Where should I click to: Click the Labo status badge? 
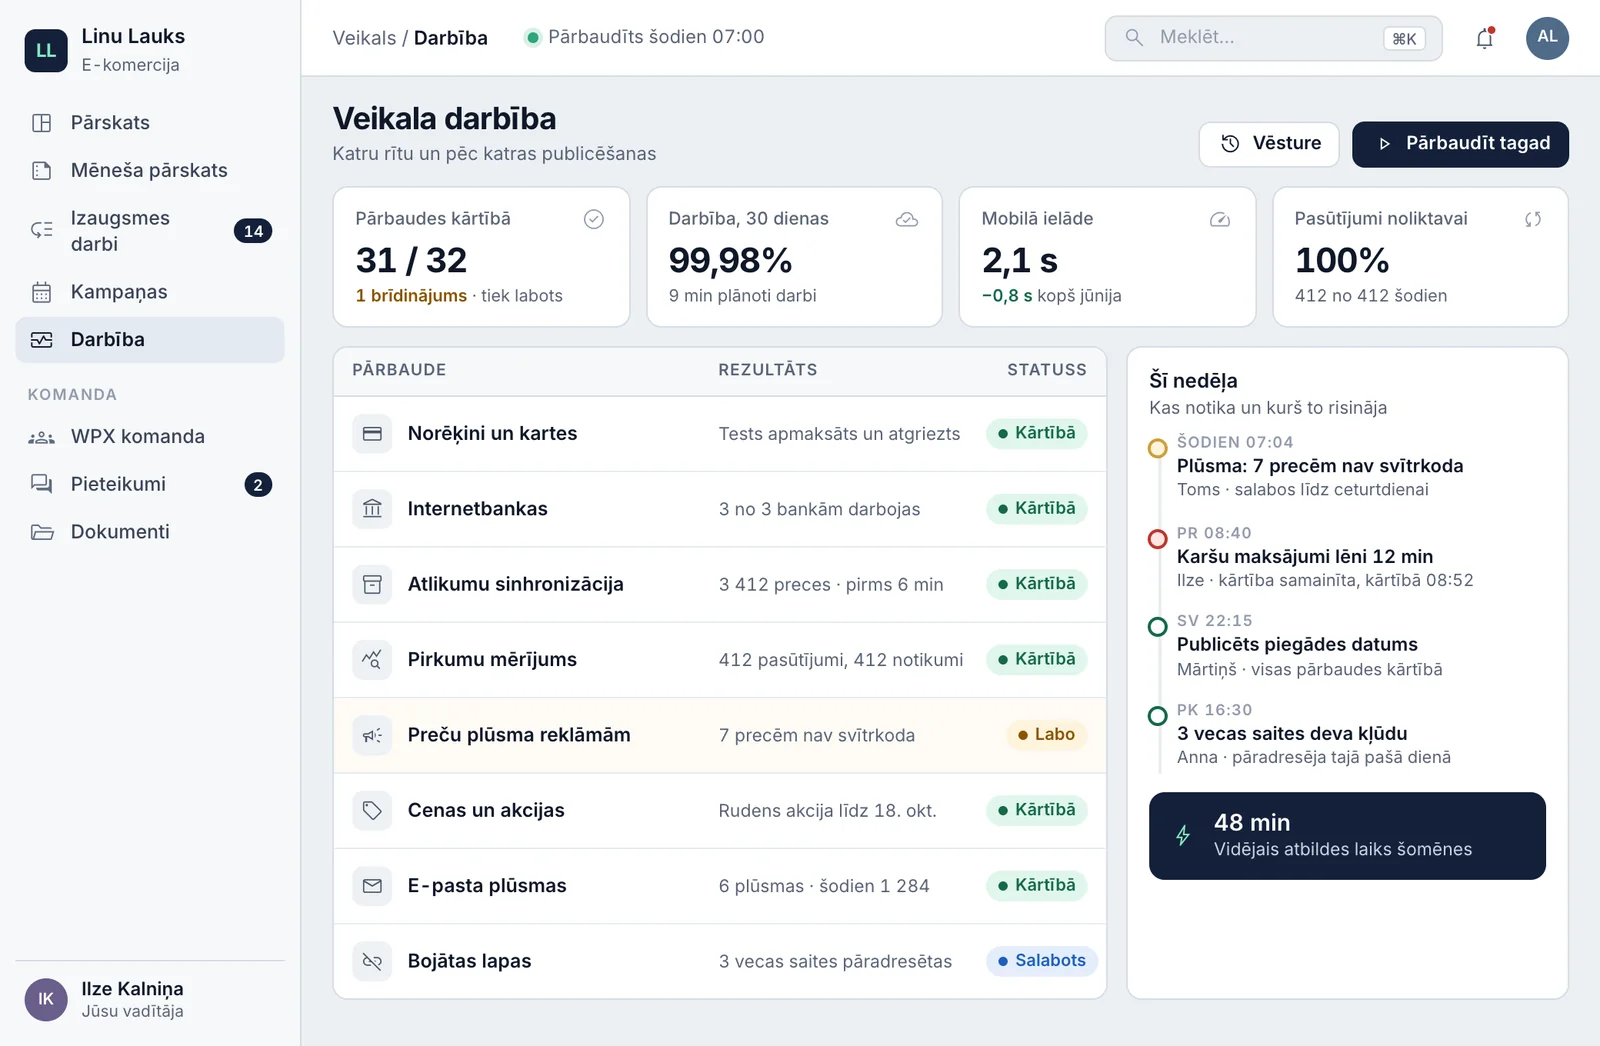(x=1046, y=735)
